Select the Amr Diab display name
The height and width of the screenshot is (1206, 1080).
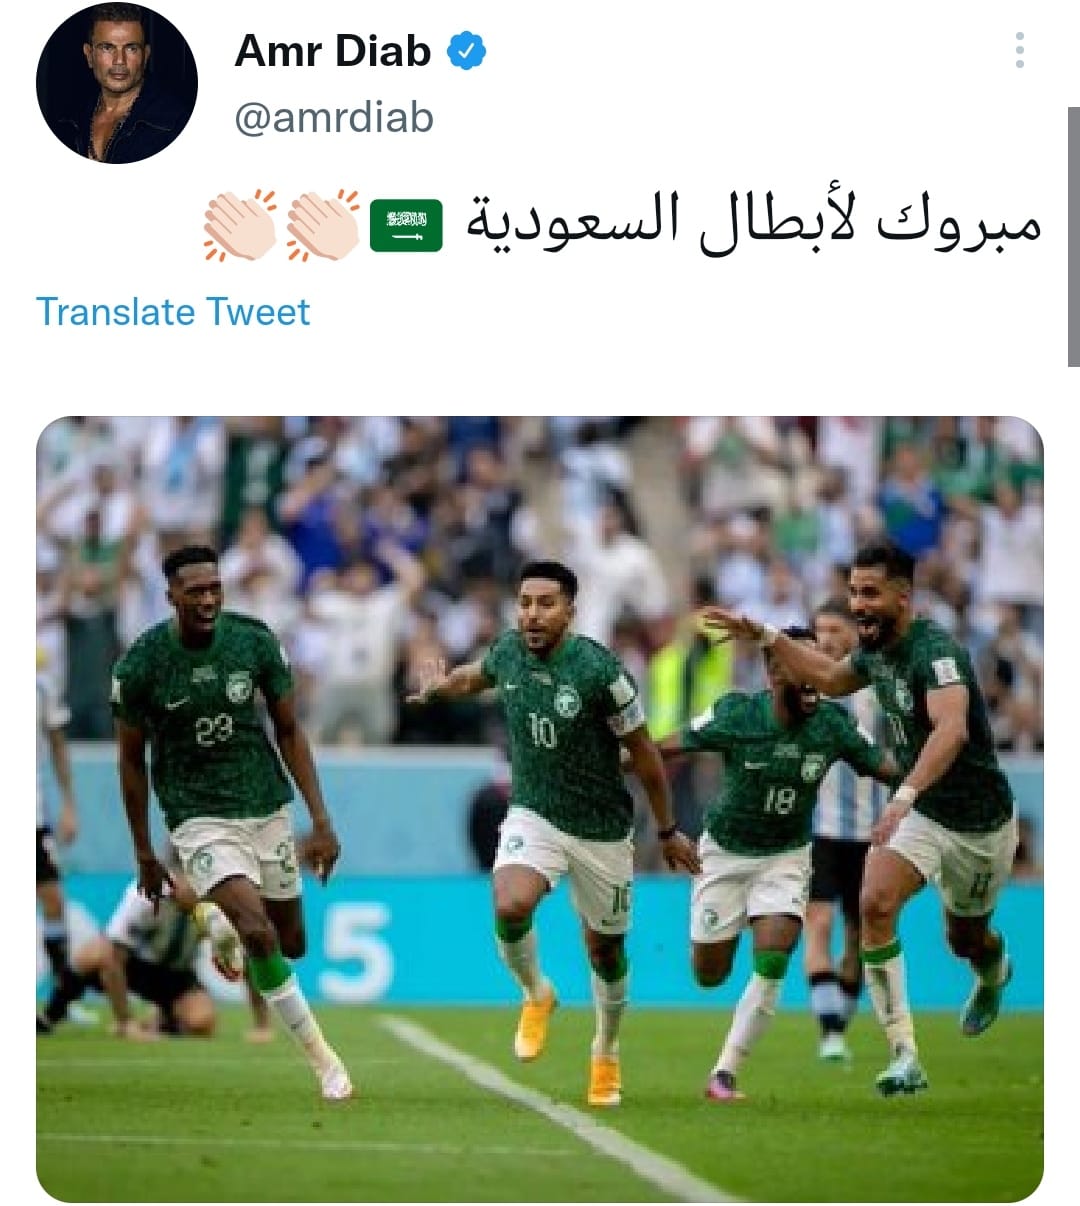[333, 51]
